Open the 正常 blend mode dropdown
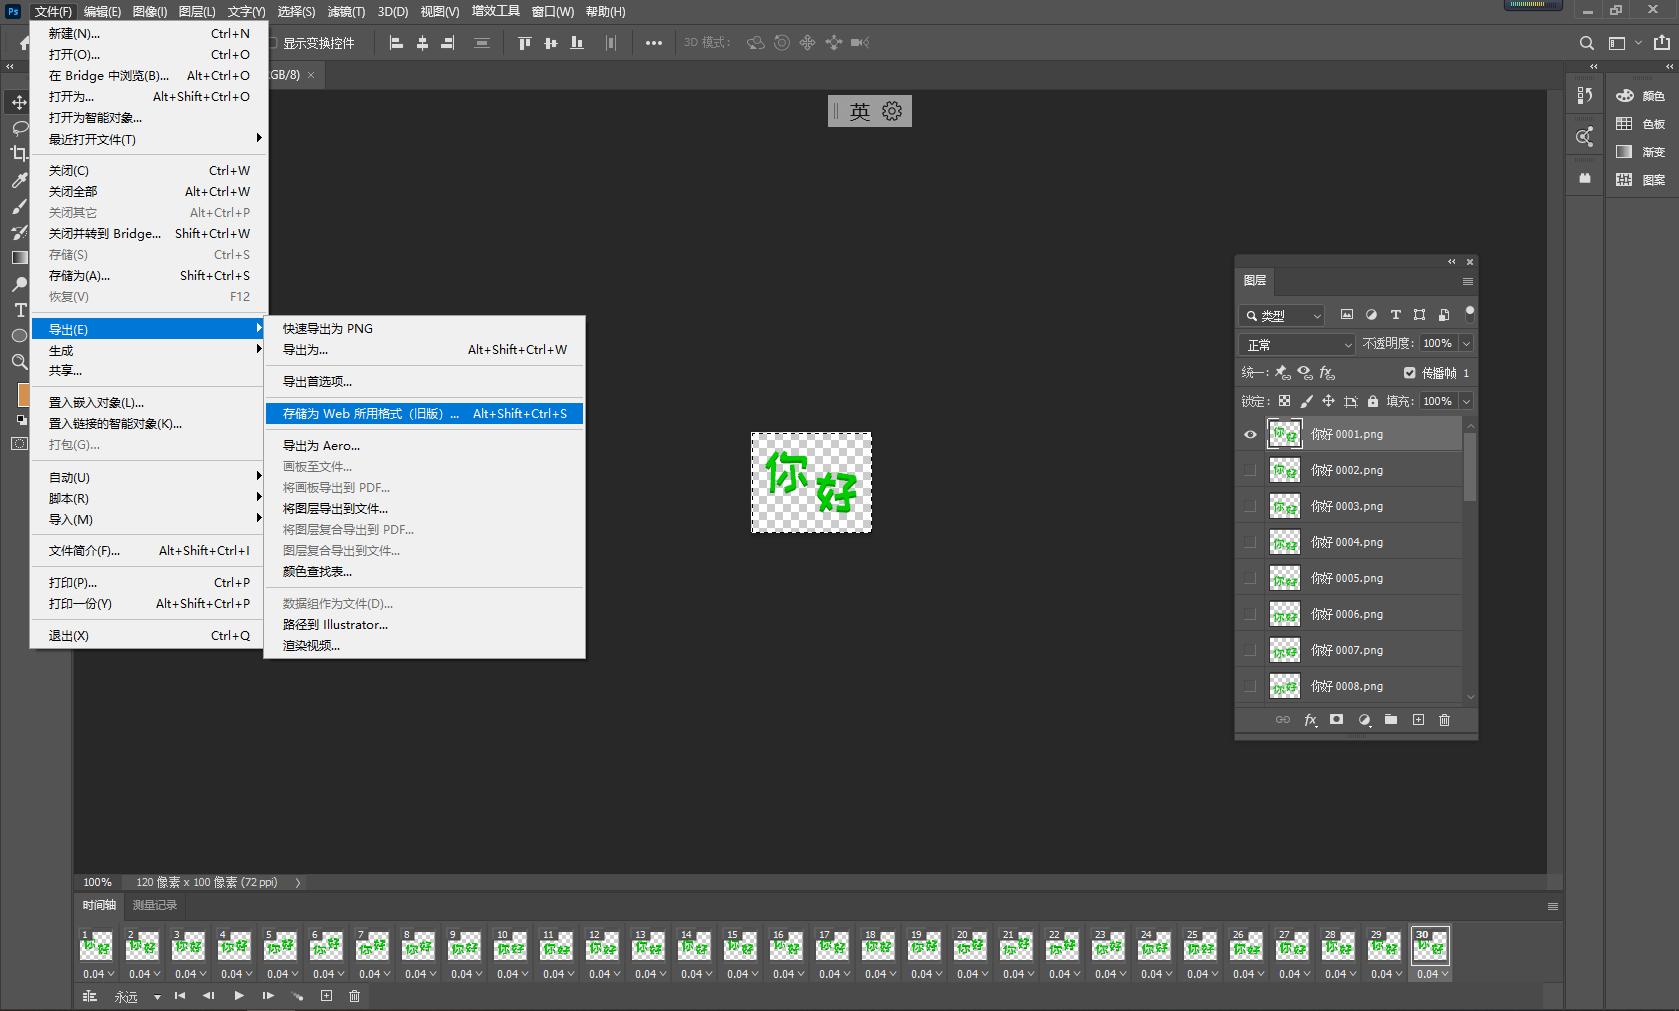Viewport: 1679px width, 1011px height. point(1297,344)
